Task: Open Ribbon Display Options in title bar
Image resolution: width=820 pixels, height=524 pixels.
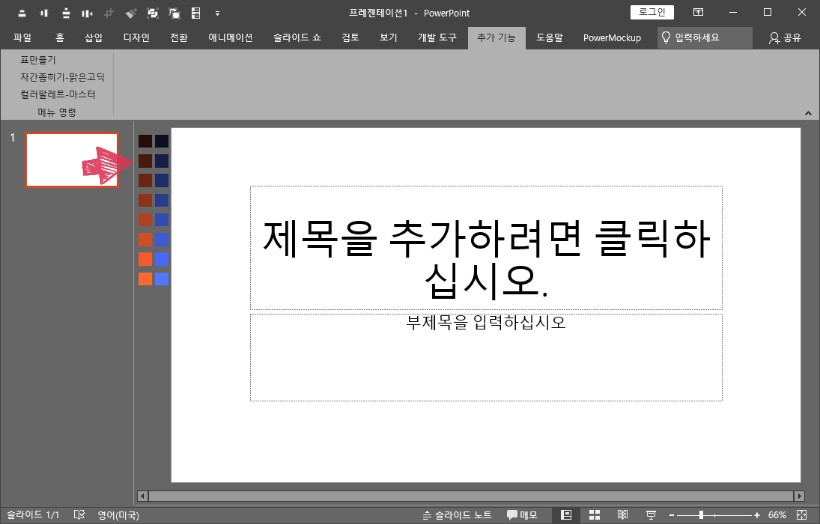Action: pyautogui.click(x=698, y=12)
